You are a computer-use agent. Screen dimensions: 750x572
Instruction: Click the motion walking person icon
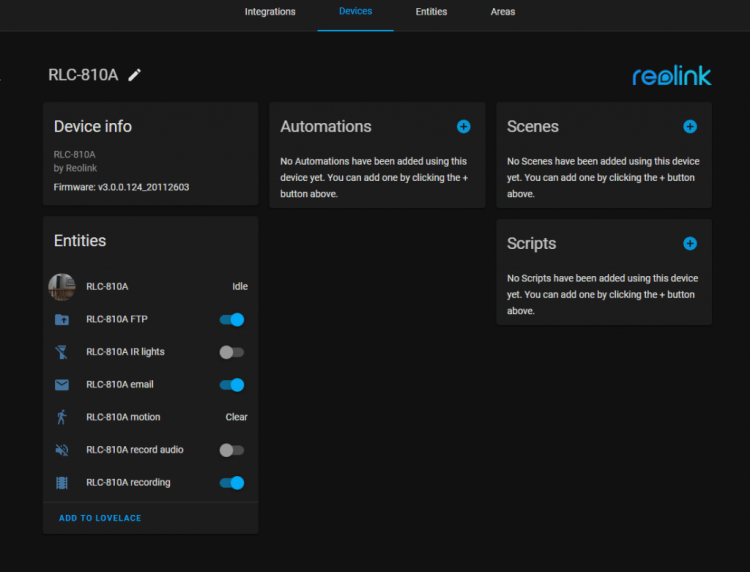coord(62,417)
